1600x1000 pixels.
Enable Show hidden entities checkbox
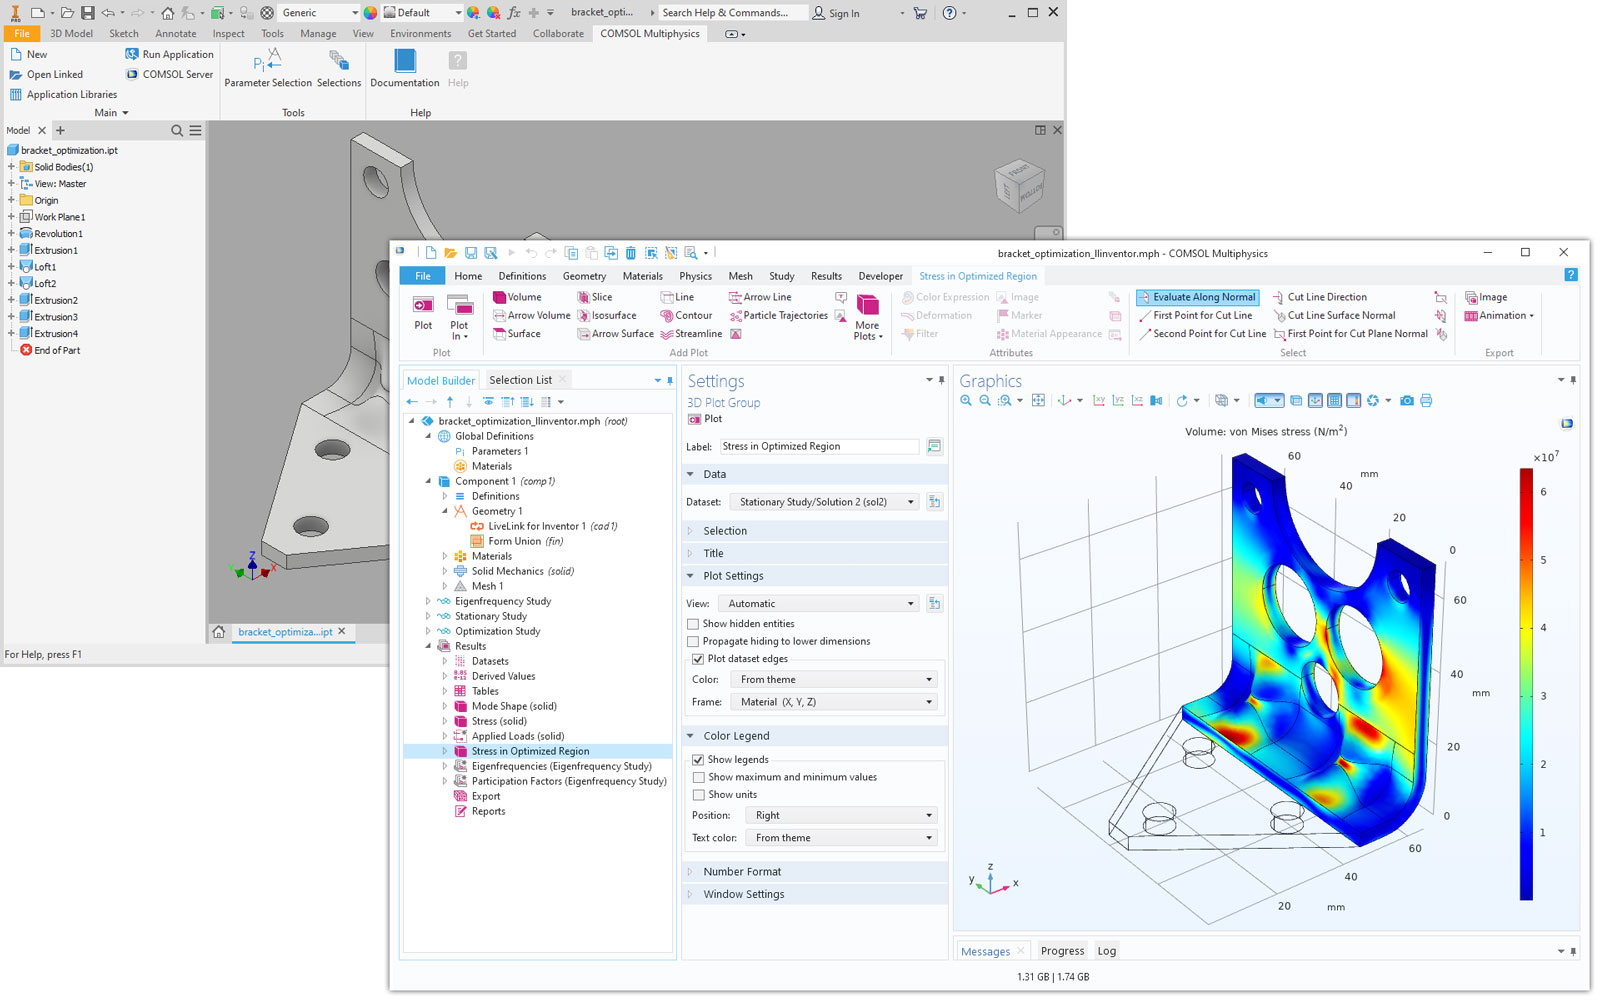click(x=693, y=624)
